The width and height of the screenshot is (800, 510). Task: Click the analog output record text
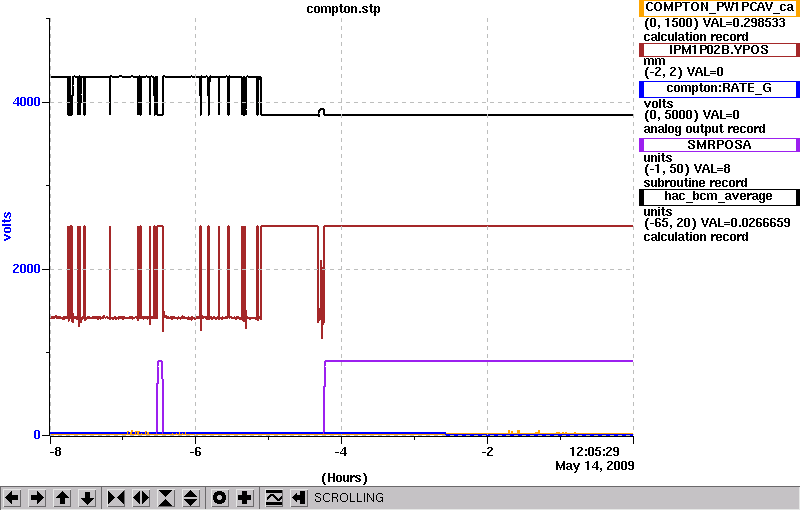coord(704,129)
